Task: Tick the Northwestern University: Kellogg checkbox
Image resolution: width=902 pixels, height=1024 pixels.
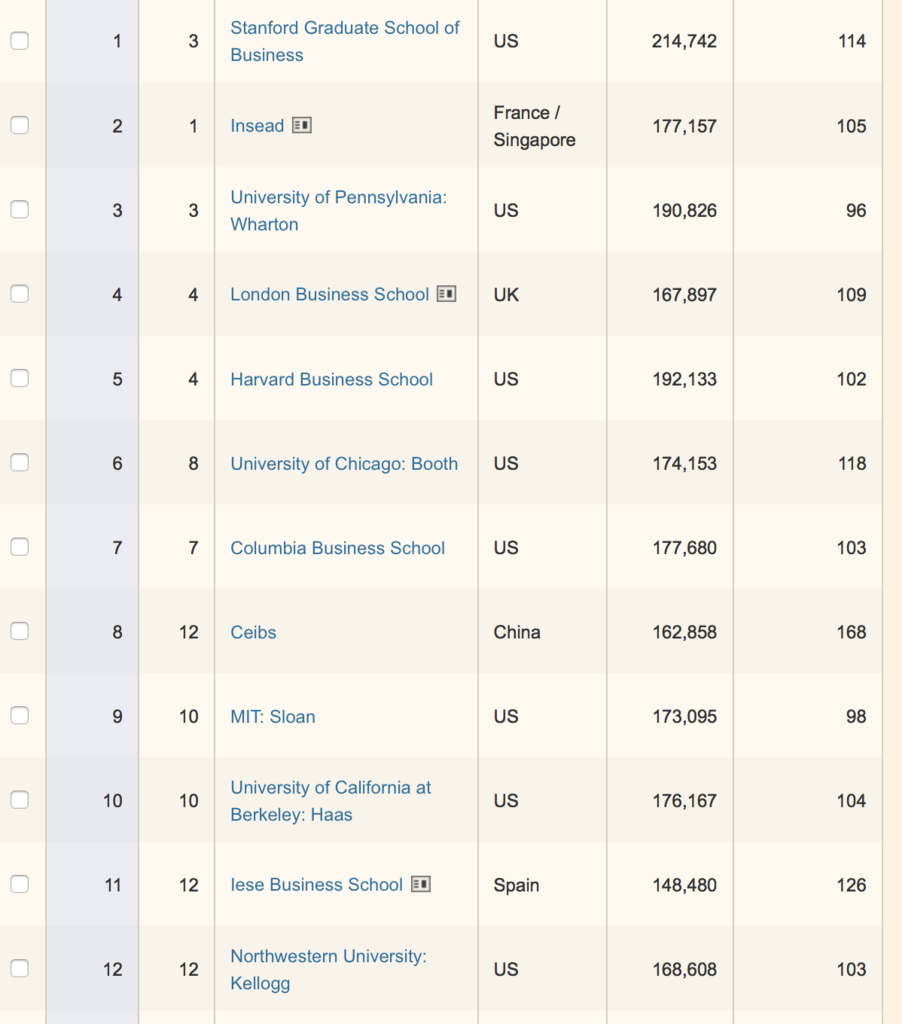Action: click(x=20, y=968)
